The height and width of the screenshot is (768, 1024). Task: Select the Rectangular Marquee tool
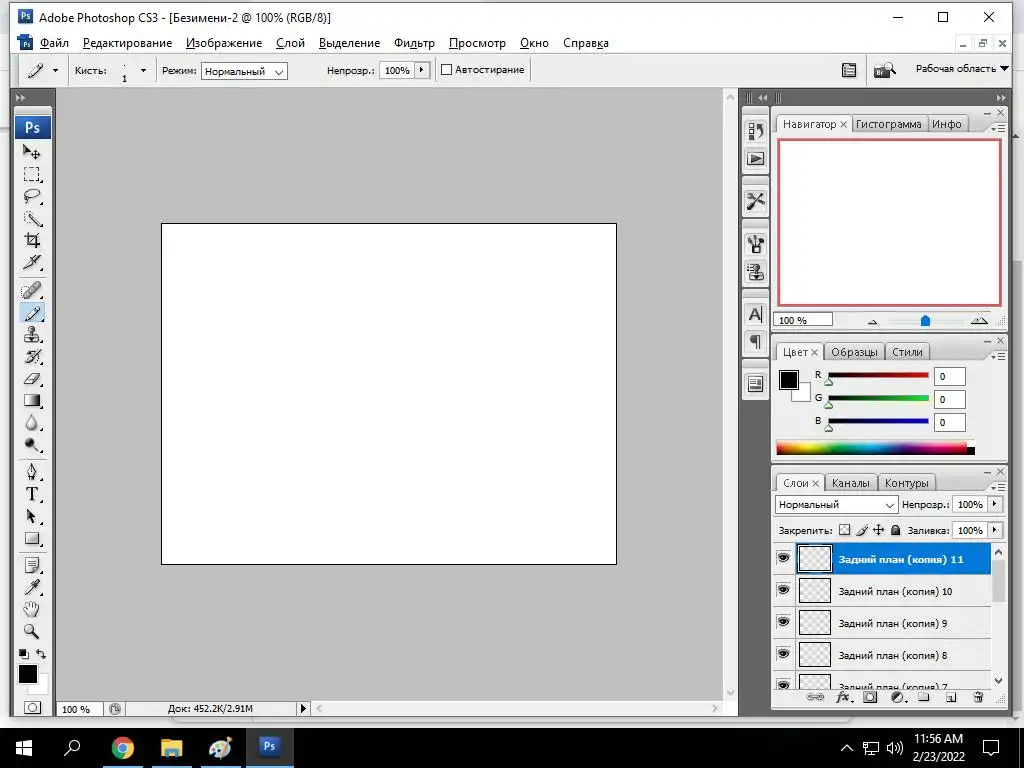pos(32,174)
